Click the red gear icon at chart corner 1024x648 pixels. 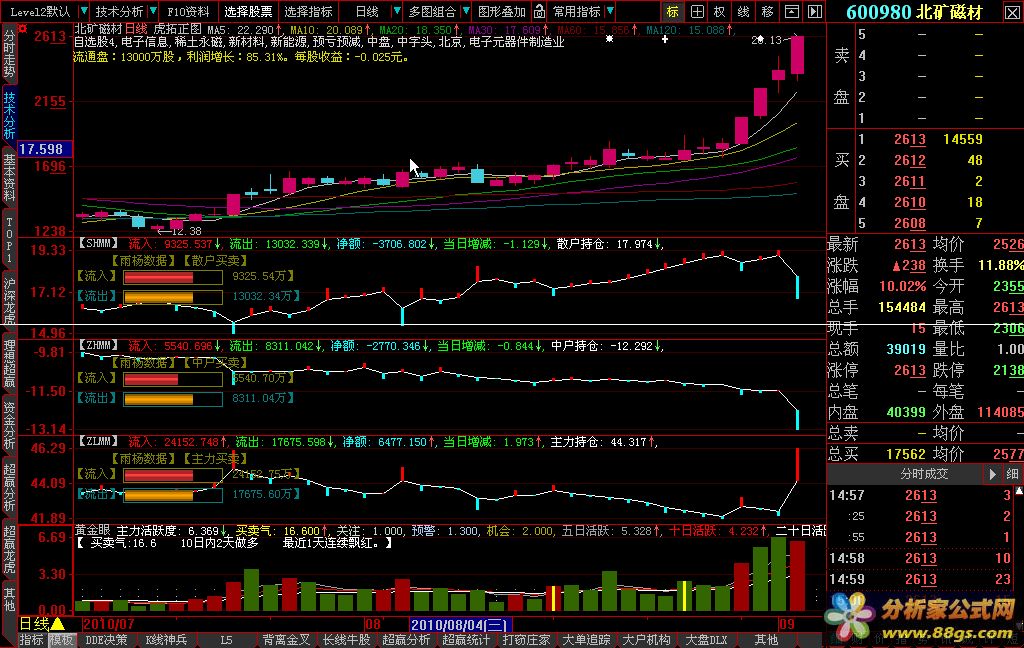[x=23, y=29]
